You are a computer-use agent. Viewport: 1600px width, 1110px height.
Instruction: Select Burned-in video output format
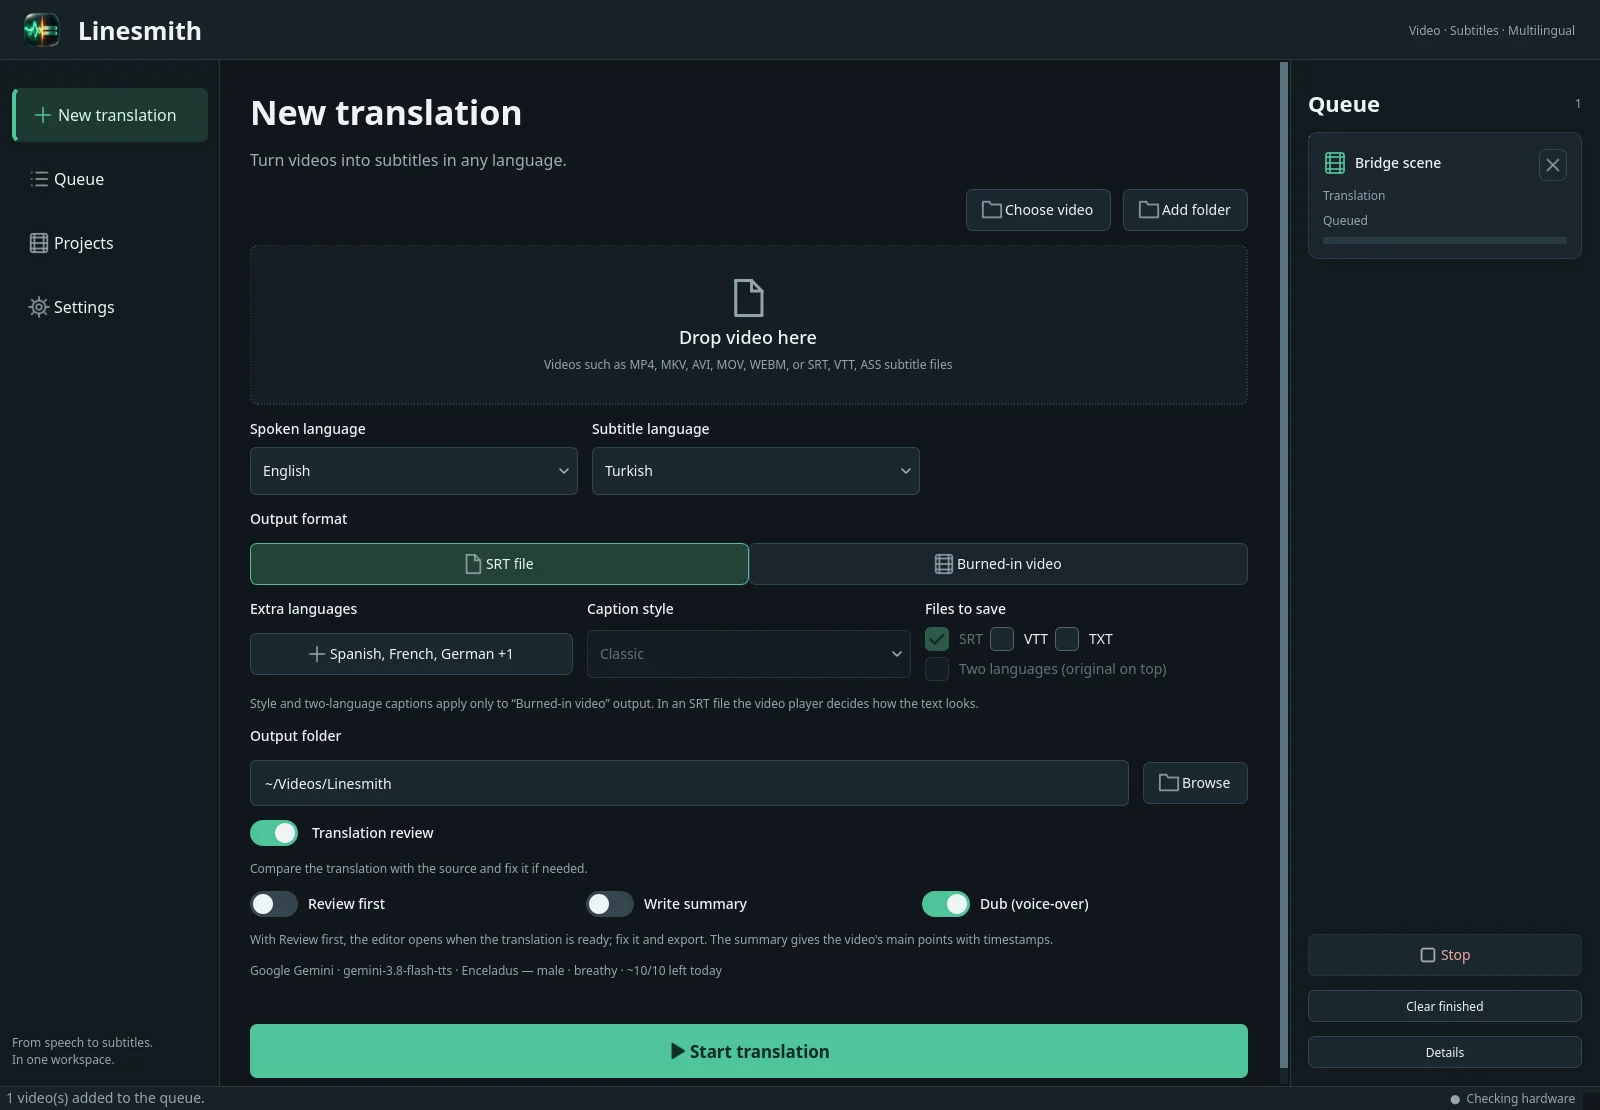(x=998, y=564)
